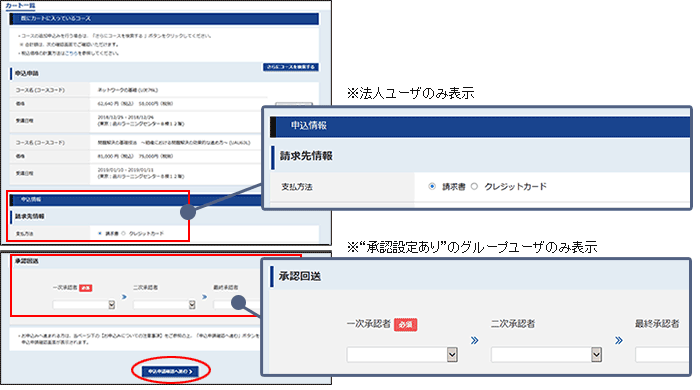Expand 二次承認者 dropdown in the small cart page
Screen dimensions: 700x390
pyautogui.click(x=164, y=305)
